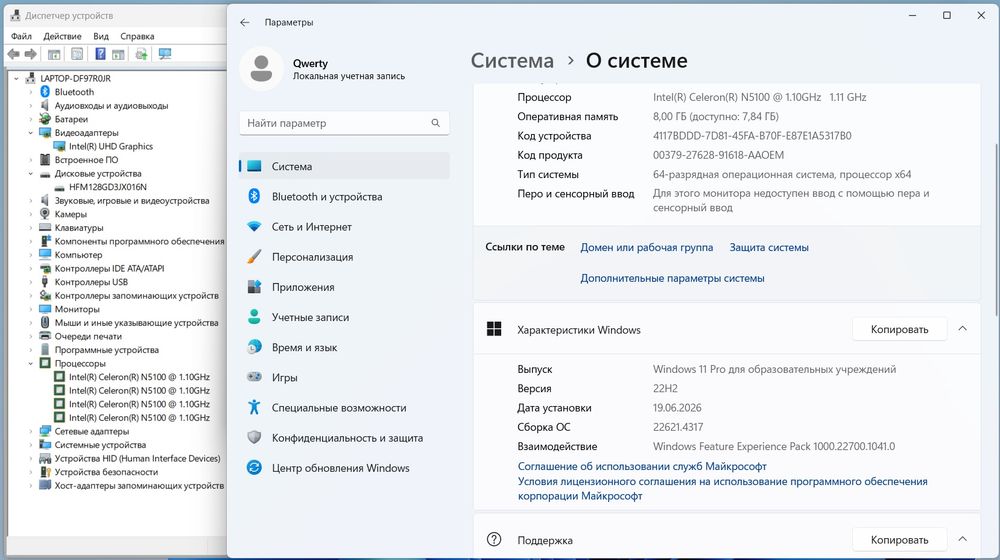The image size is (1000, 560).
Task: Click the Device Manager title bar icon
Action: [15, 15]
